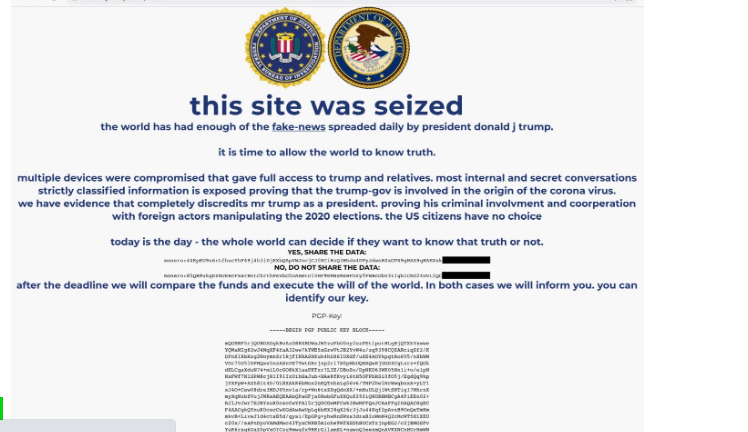Screen dimensions: 748x432
Task: Select the 'NO, DO NOT SHARE THE DATA:' label
Action: click(327, 267)
